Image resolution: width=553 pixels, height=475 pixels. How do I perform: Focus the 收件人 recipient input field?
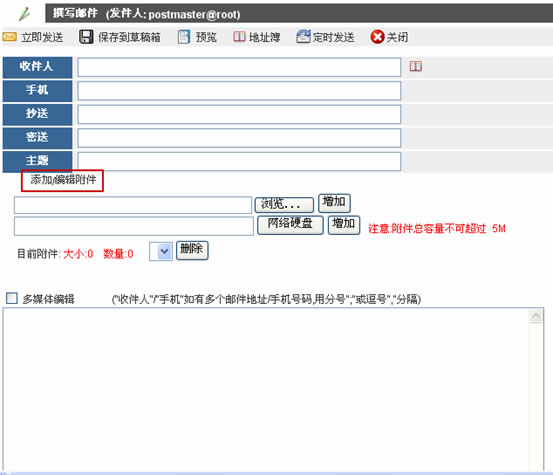click(x=239, y=67)
